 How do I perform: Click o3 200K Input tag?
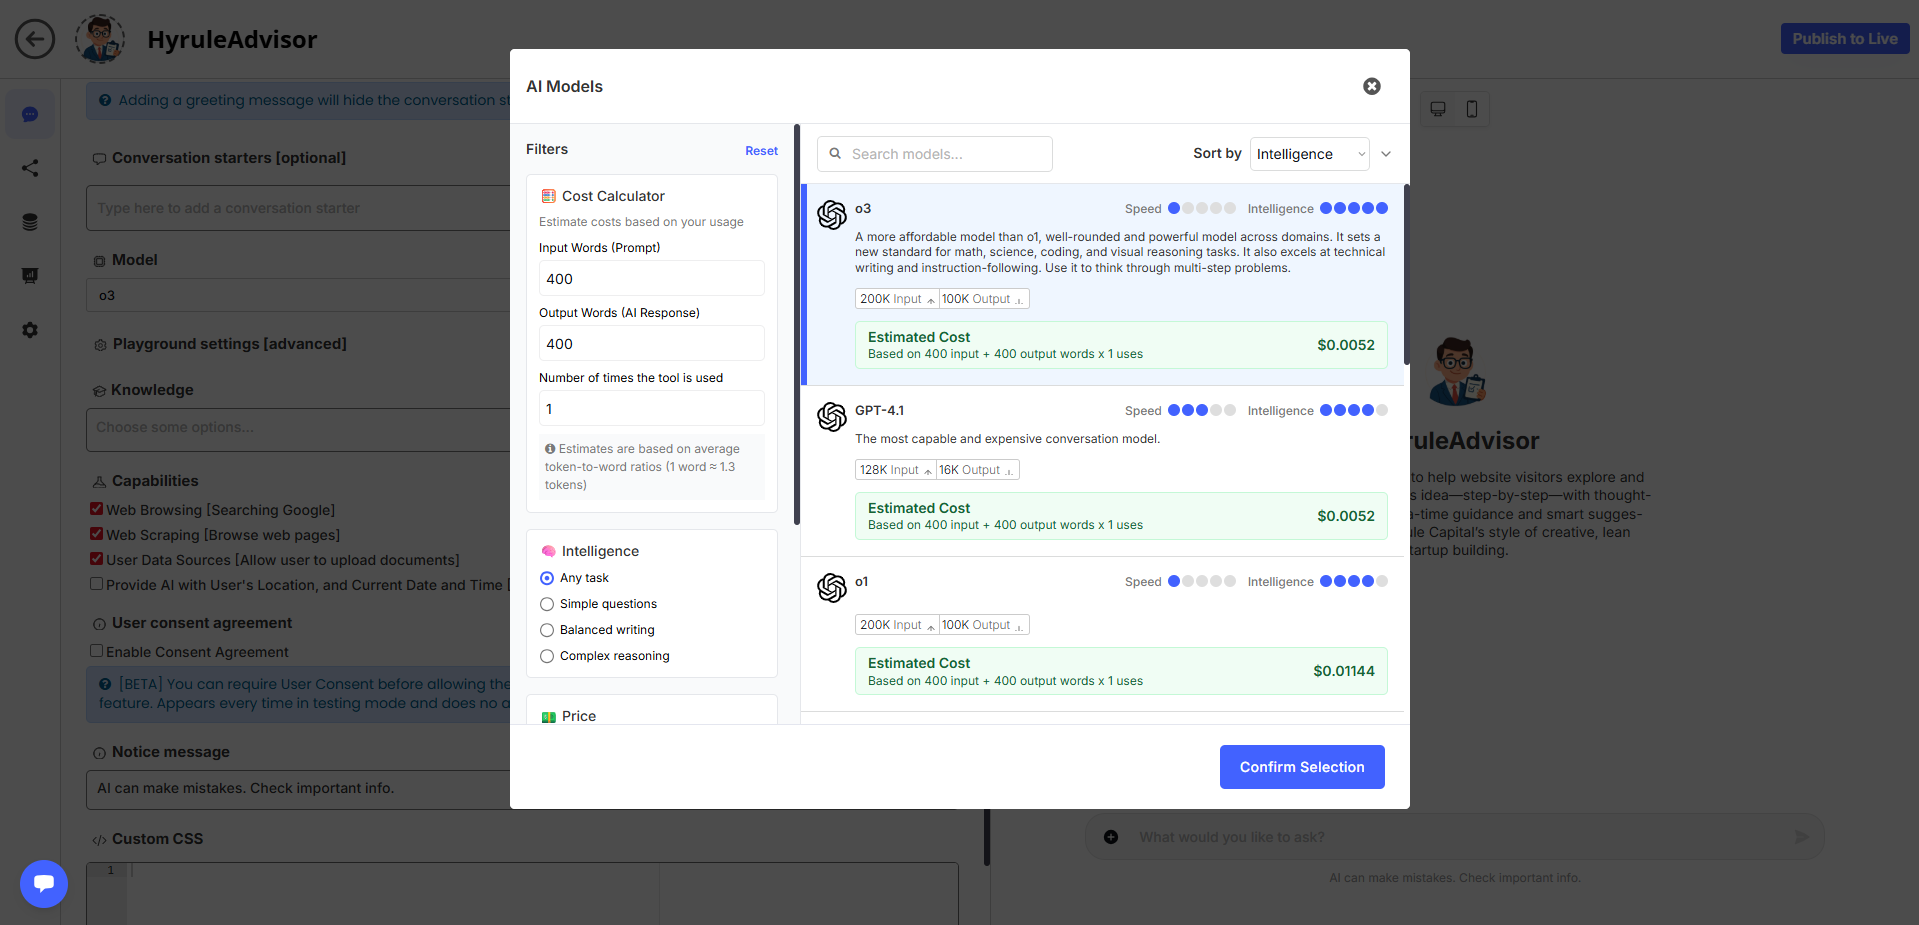point(897,299)
